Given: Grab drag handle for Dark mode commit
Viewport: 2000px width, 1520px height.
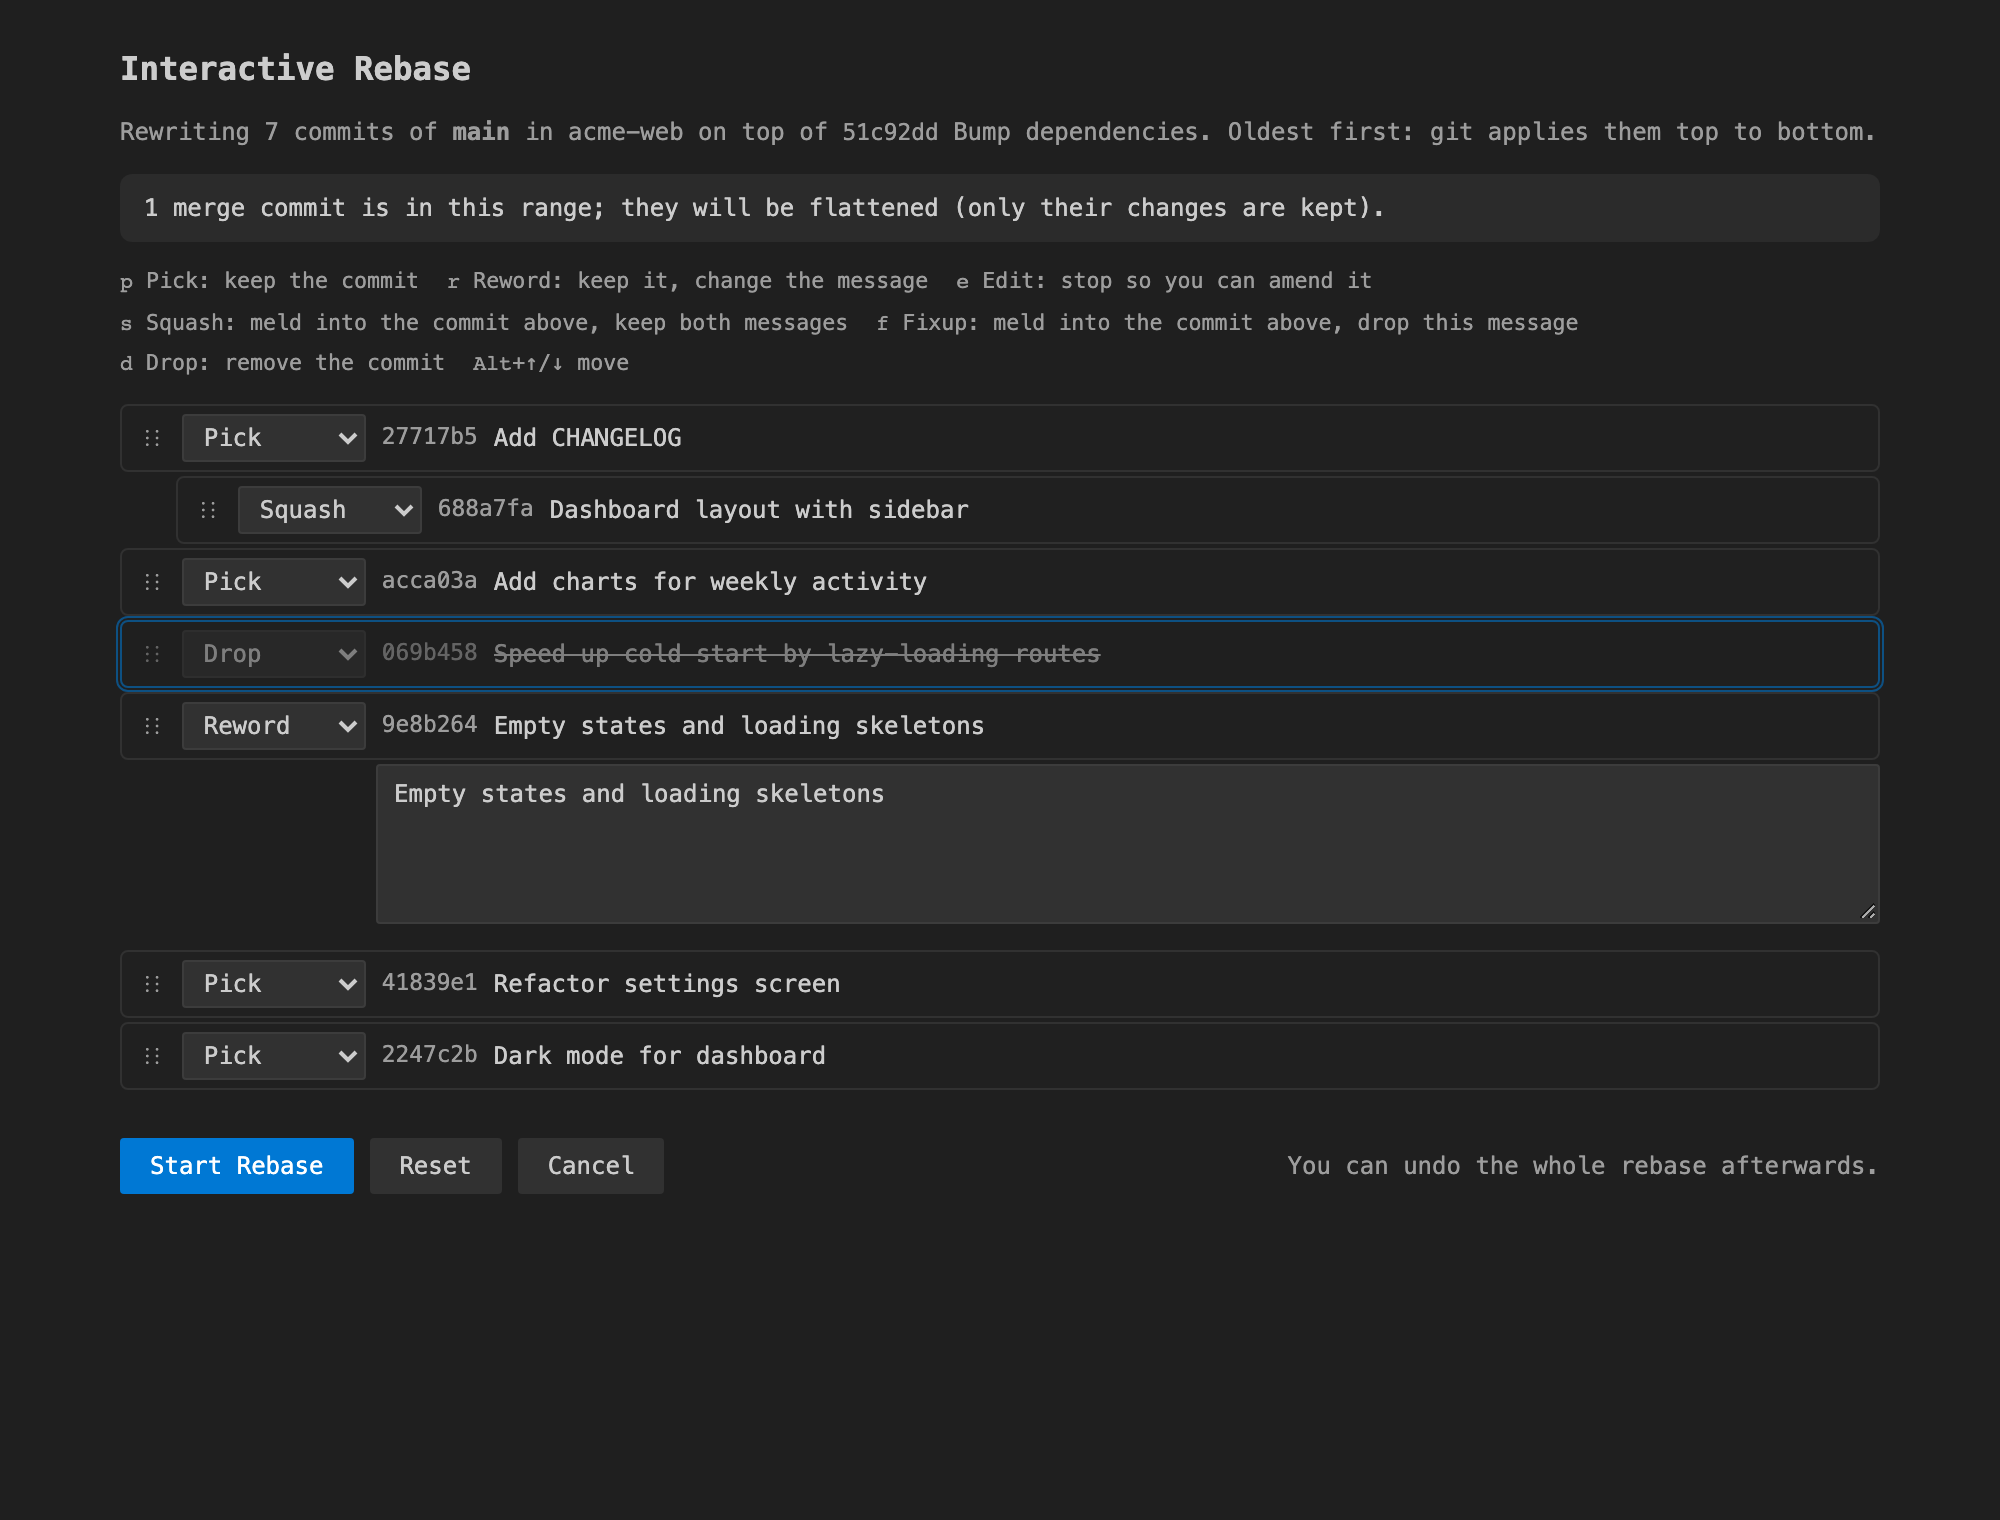Looking at the screenshot, I should click(x=152, y=1056).
